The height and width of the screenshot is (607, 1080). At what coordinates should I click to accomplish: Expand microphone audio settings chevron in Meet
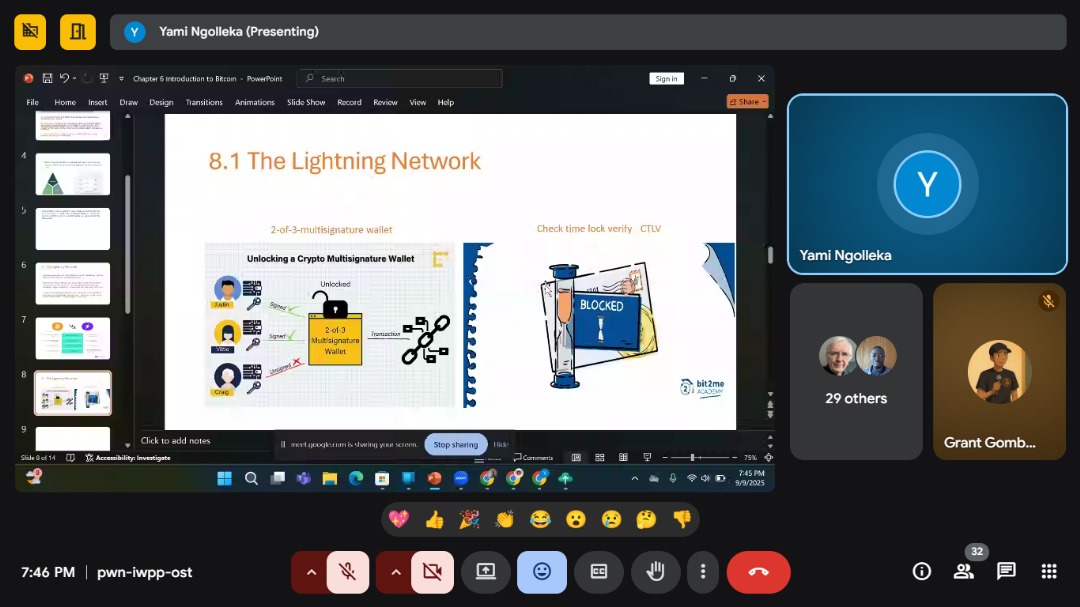click(310, 571)
